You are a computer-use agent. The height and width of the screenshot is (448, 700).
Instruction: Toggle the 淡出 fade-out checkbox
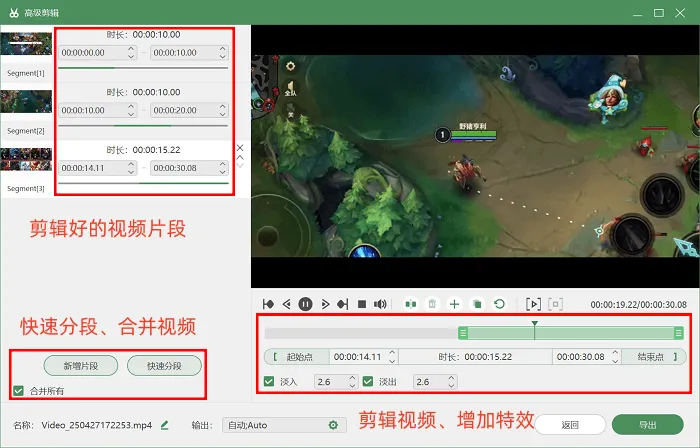[x=368, y=382]
